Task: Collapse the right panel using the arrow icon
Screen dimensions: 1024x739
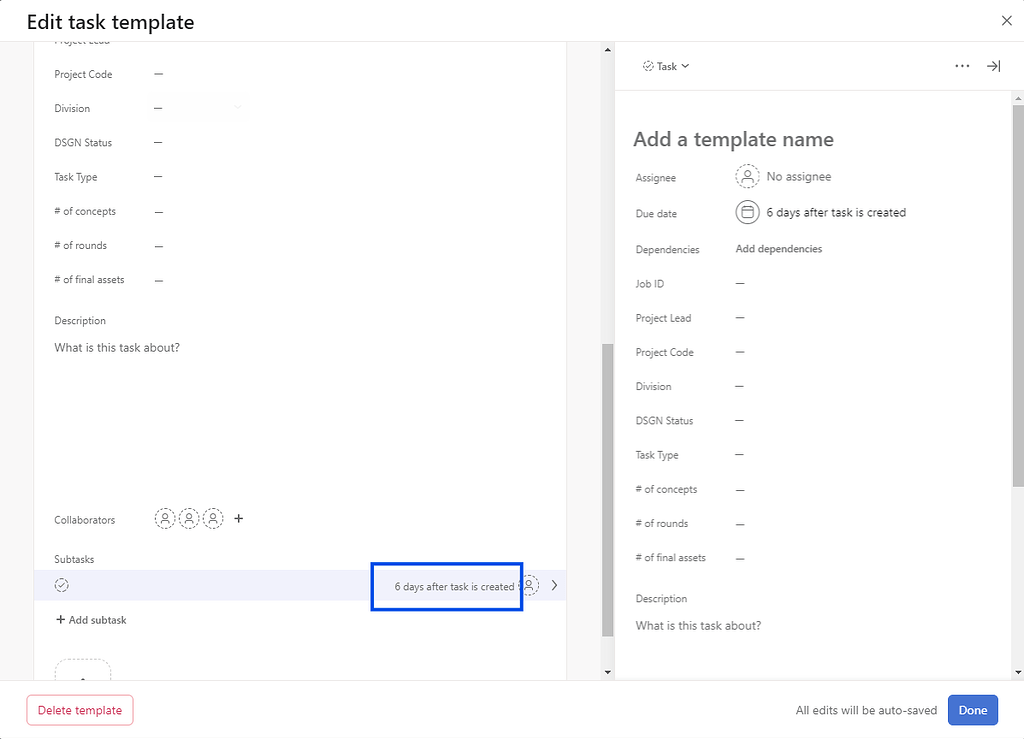Action: click(993, 65)
